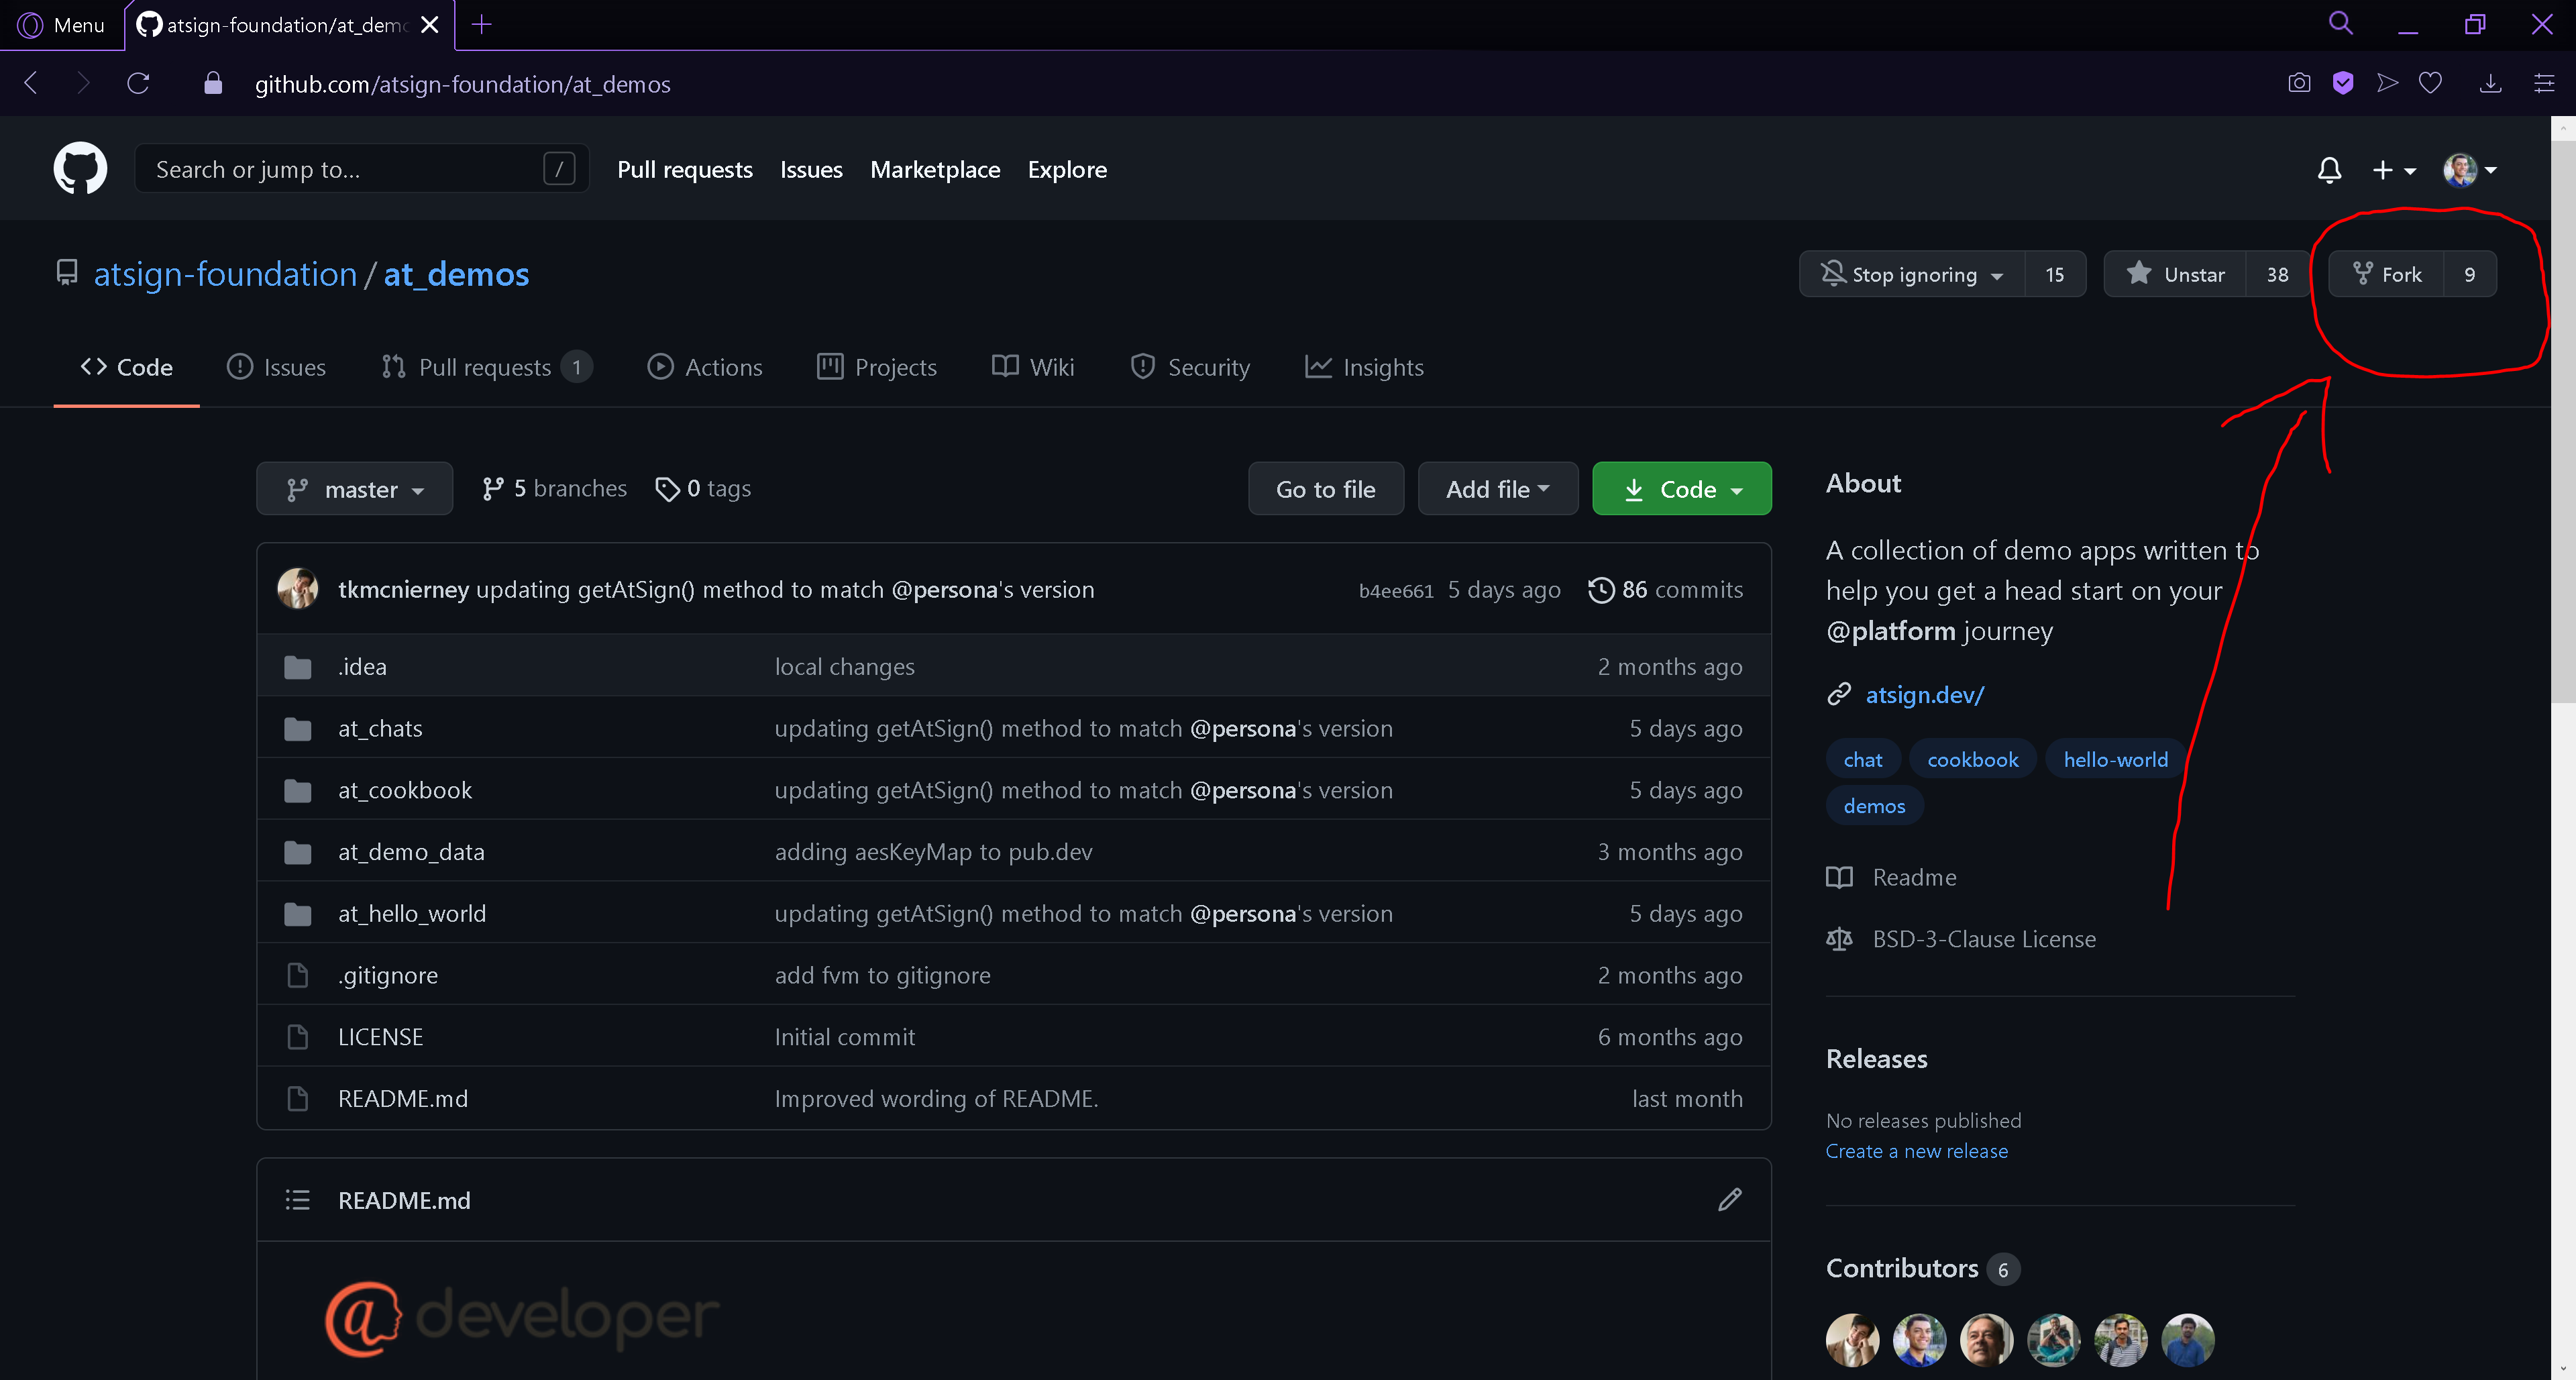Open the master branch selector
Screen dimensions: 2576x1380
click(354, 489)
